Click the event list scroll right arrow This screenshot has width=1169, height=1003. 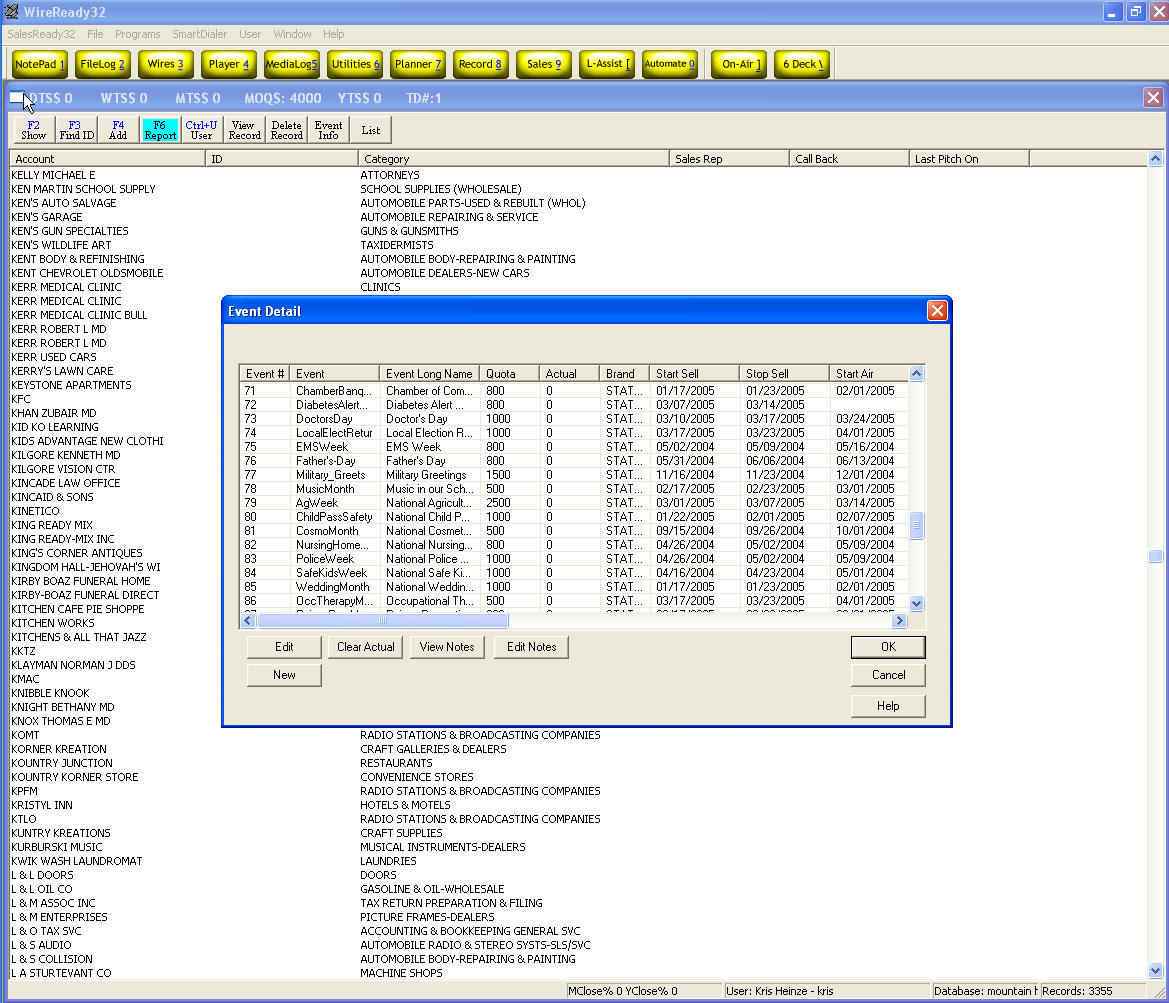coord(899,620)
